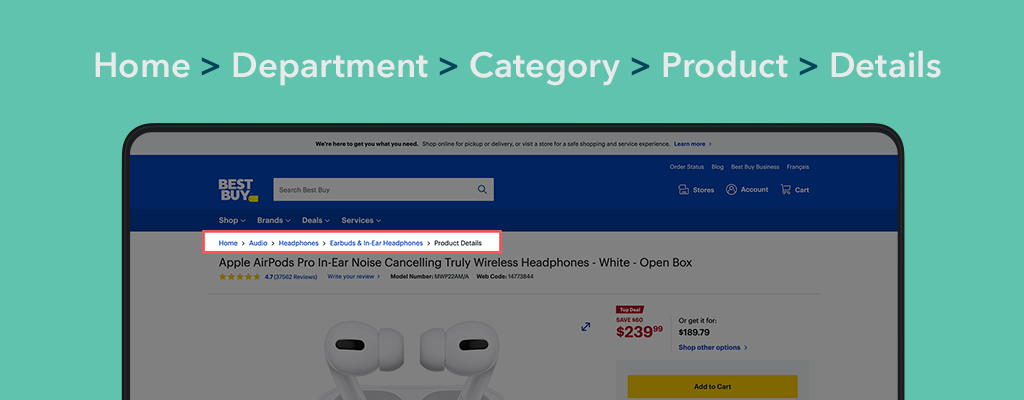The height and width of the screenshot is (400, 1024).
Task: Expand product image with fullscreen arrows icon
Action: tap(586, 327)
